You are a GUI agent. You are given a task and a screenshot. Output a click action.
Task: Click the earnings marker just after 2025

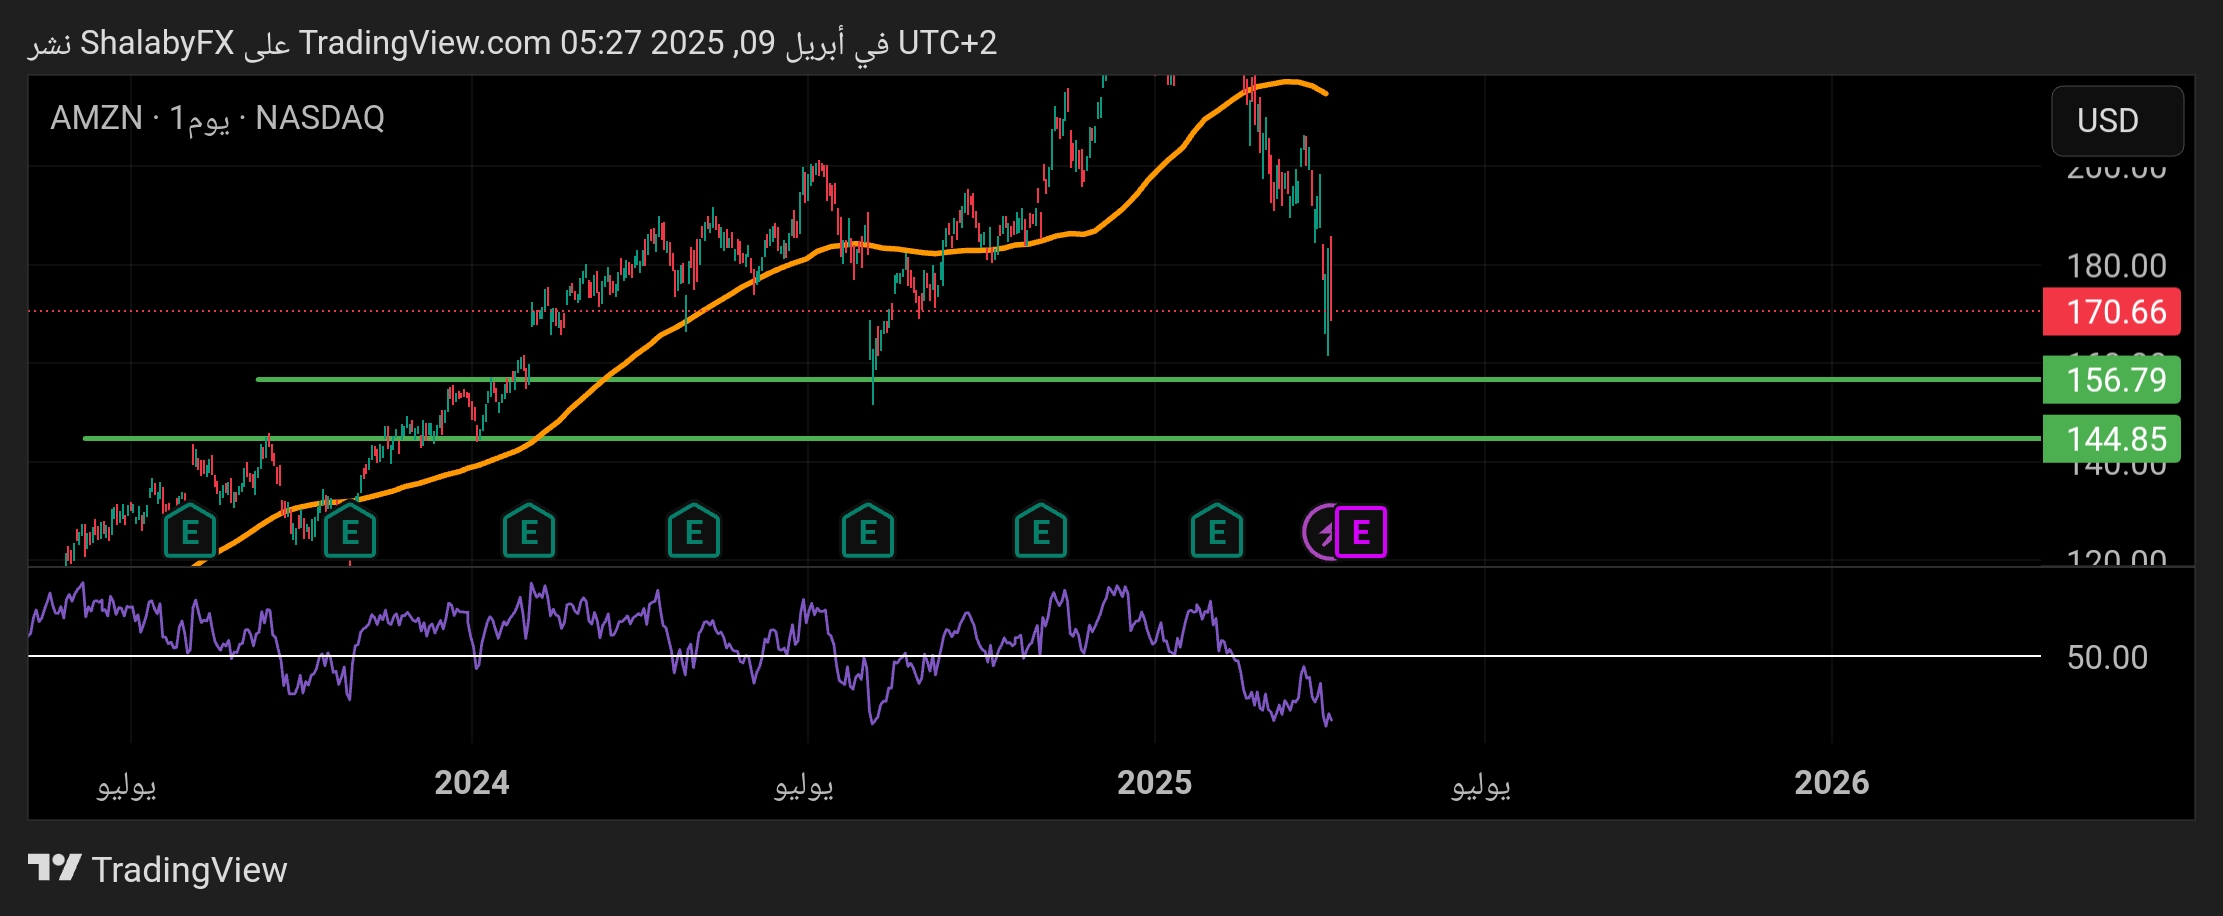1217,532
